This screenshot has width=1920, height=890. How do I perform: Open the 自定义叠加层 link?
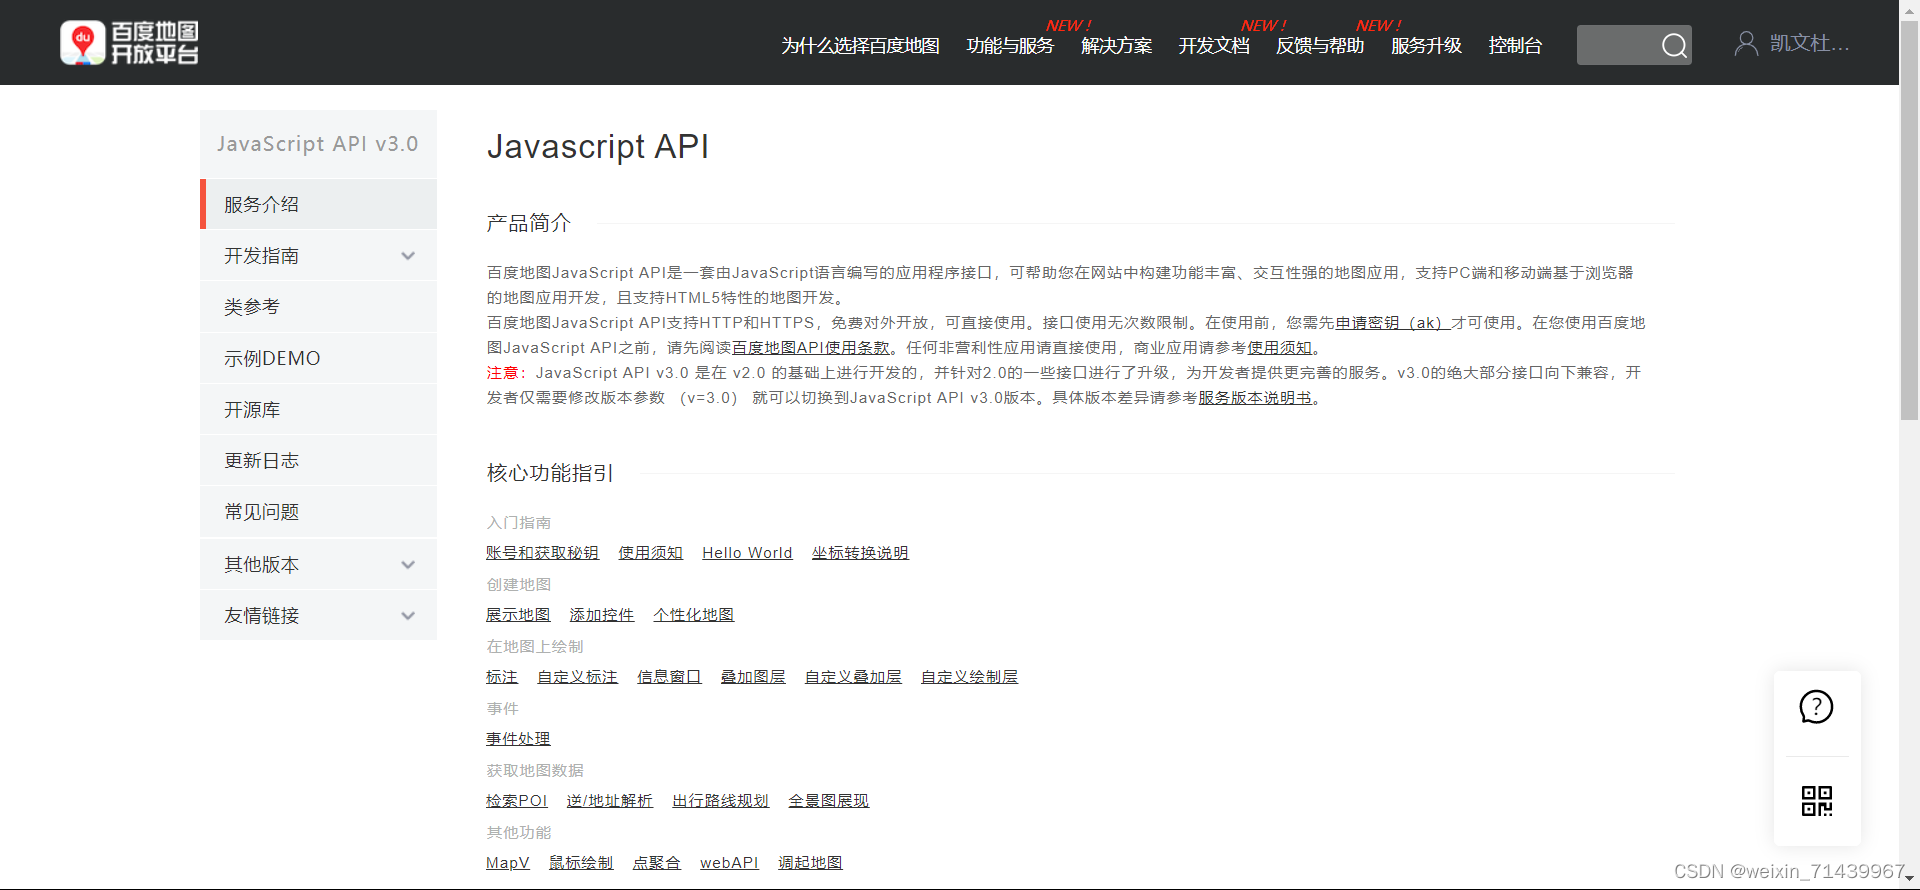pyautogui.click(x=853, y=677)
